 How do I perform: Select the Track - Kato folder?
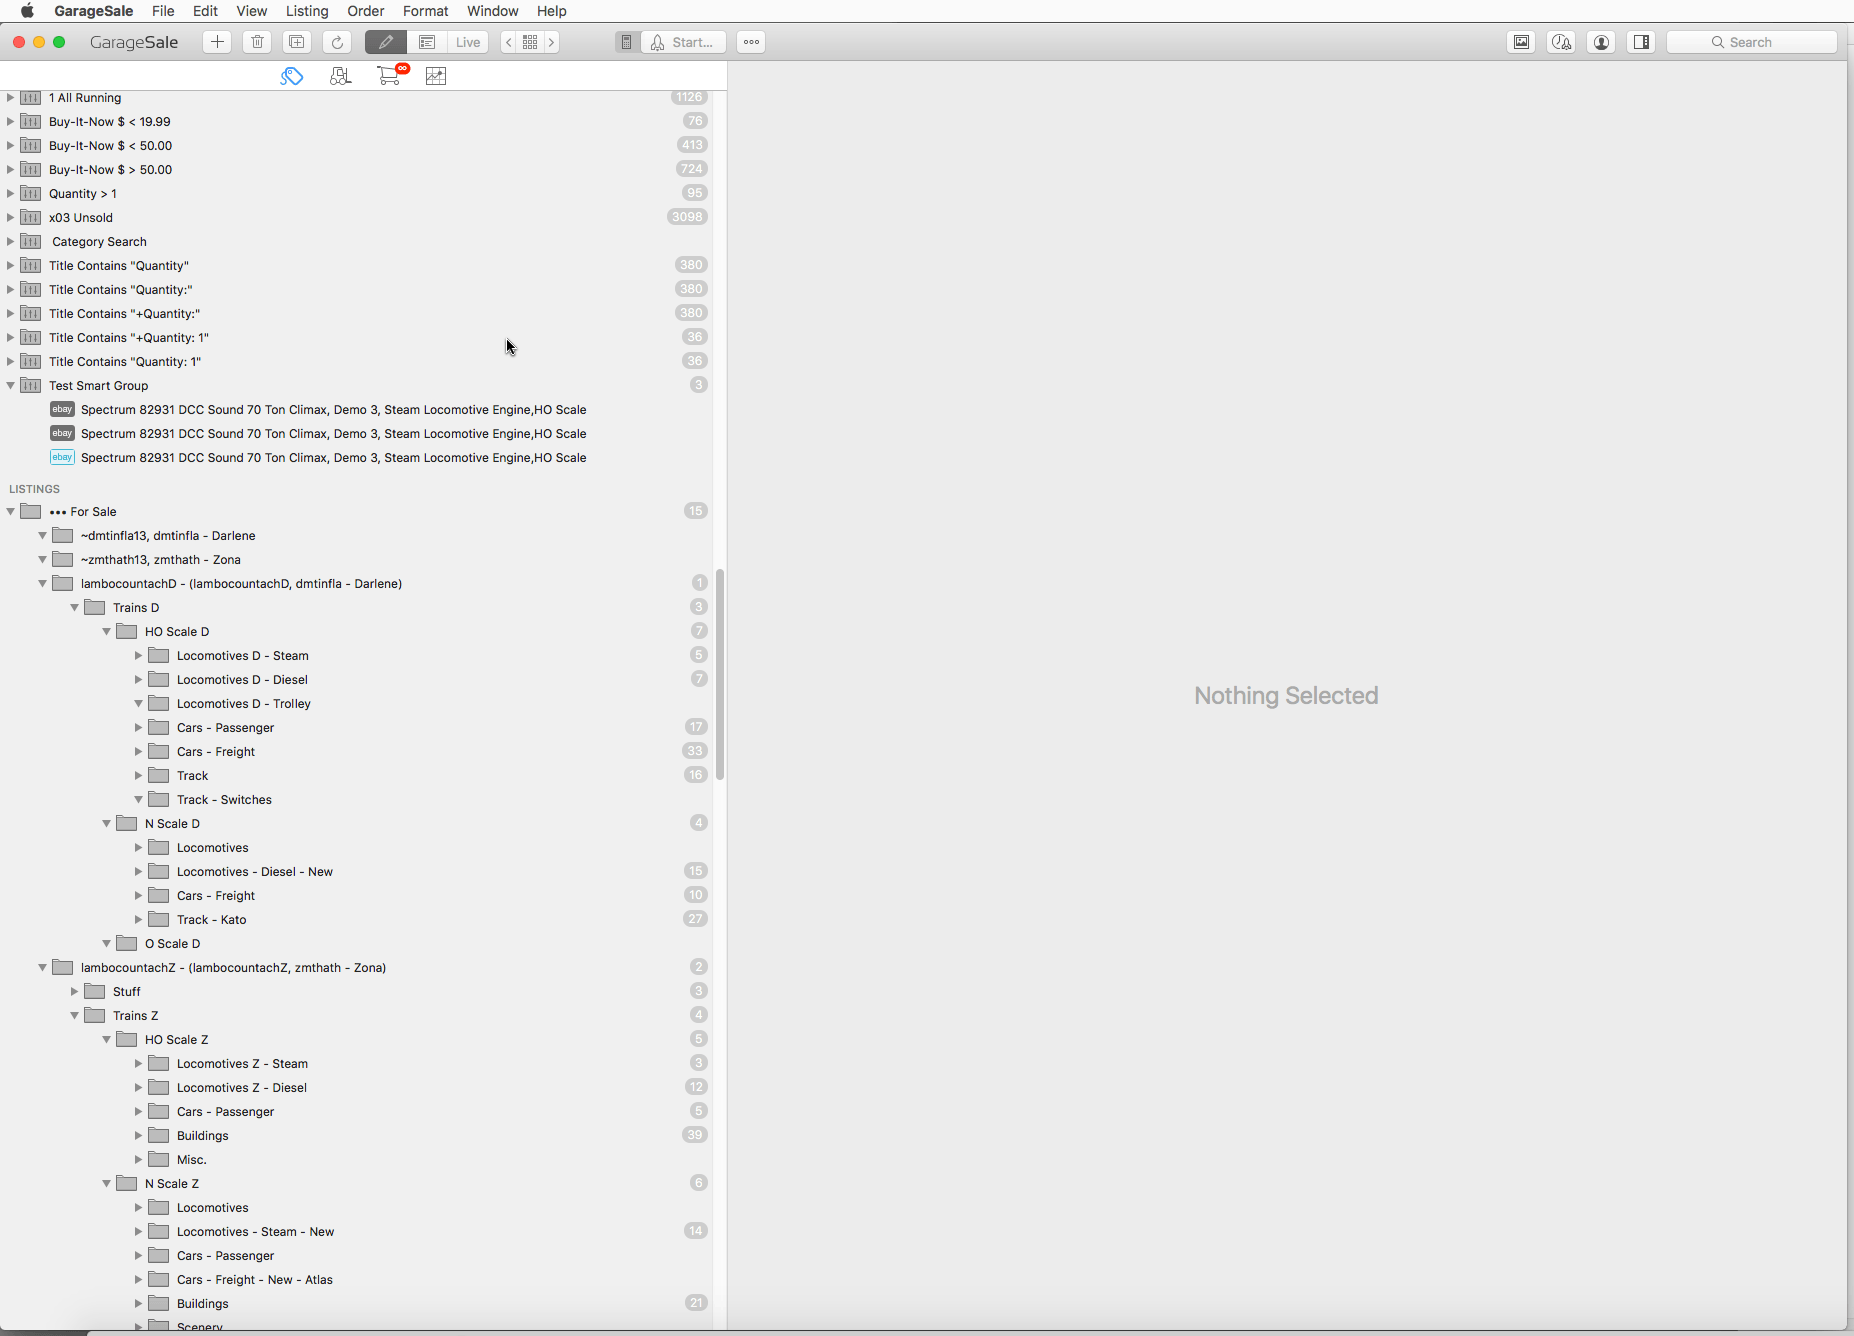pos(356,919)
